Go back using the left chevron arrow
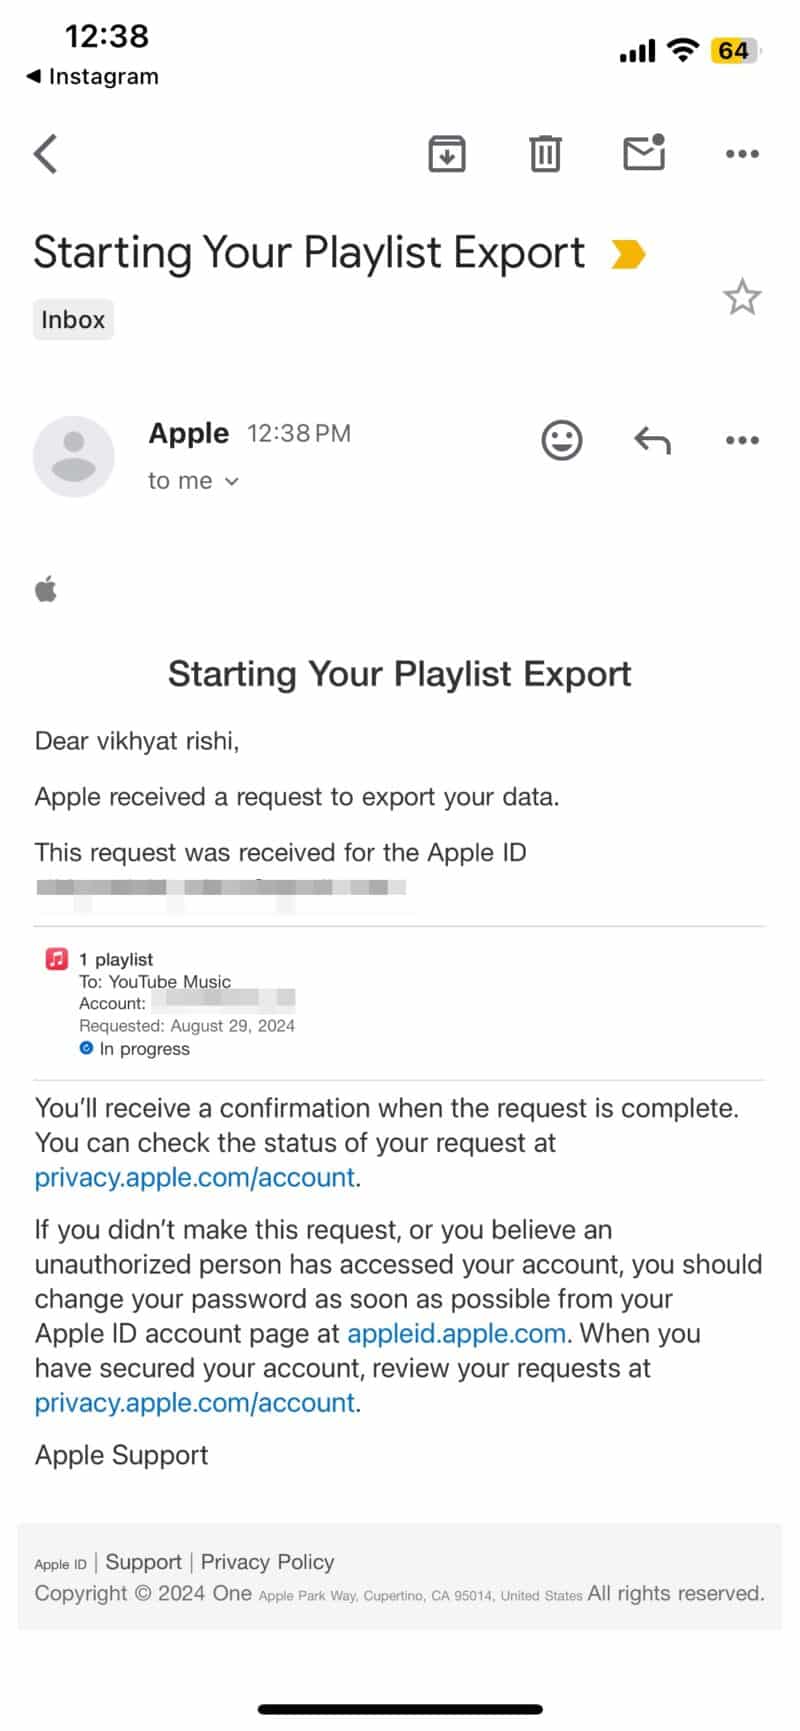The width and height of the screenshot is (800, 1731). [45, 153]
